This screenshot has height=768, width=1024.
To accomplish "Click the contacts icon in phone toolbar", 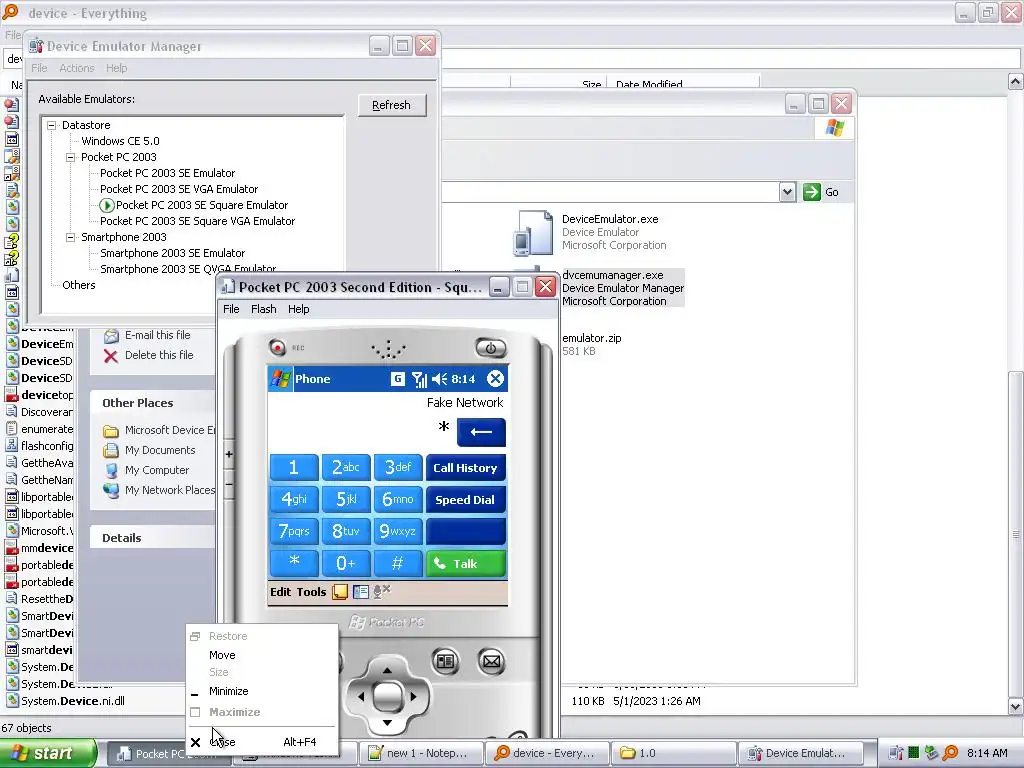I will coord(360,592).
